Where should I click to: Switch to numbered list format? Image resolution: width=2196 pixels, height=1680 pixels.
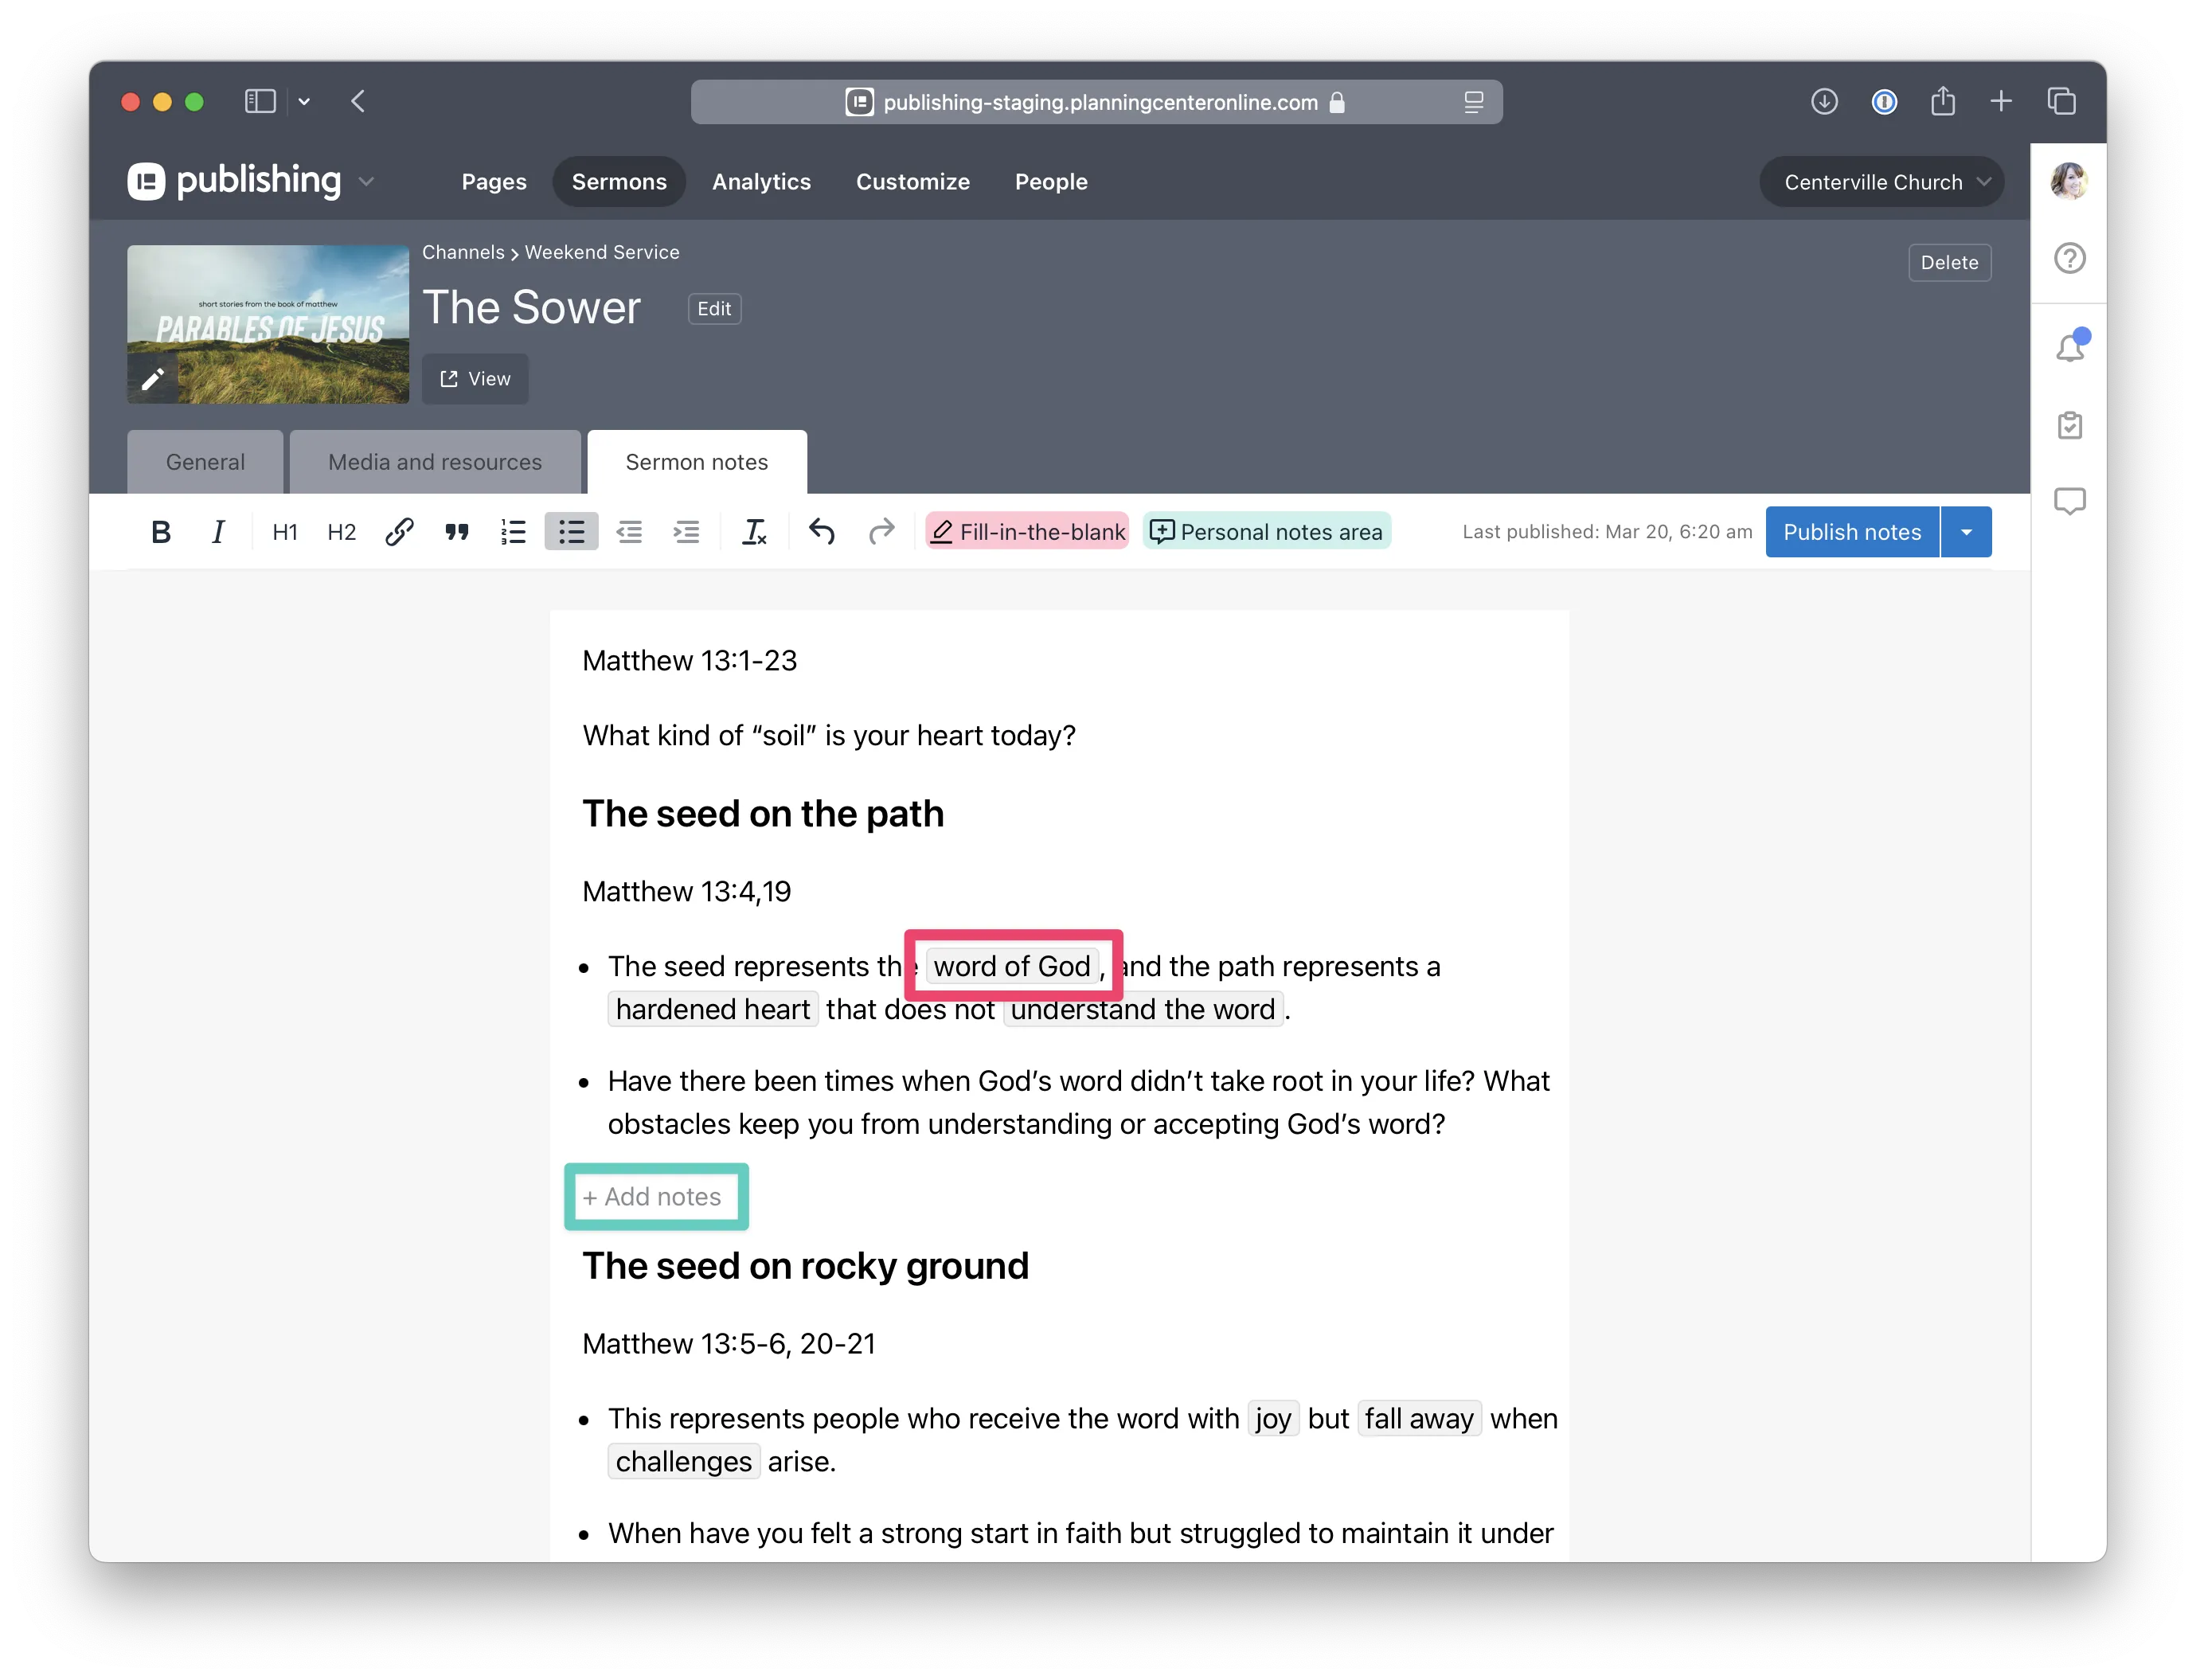point(513,532)
